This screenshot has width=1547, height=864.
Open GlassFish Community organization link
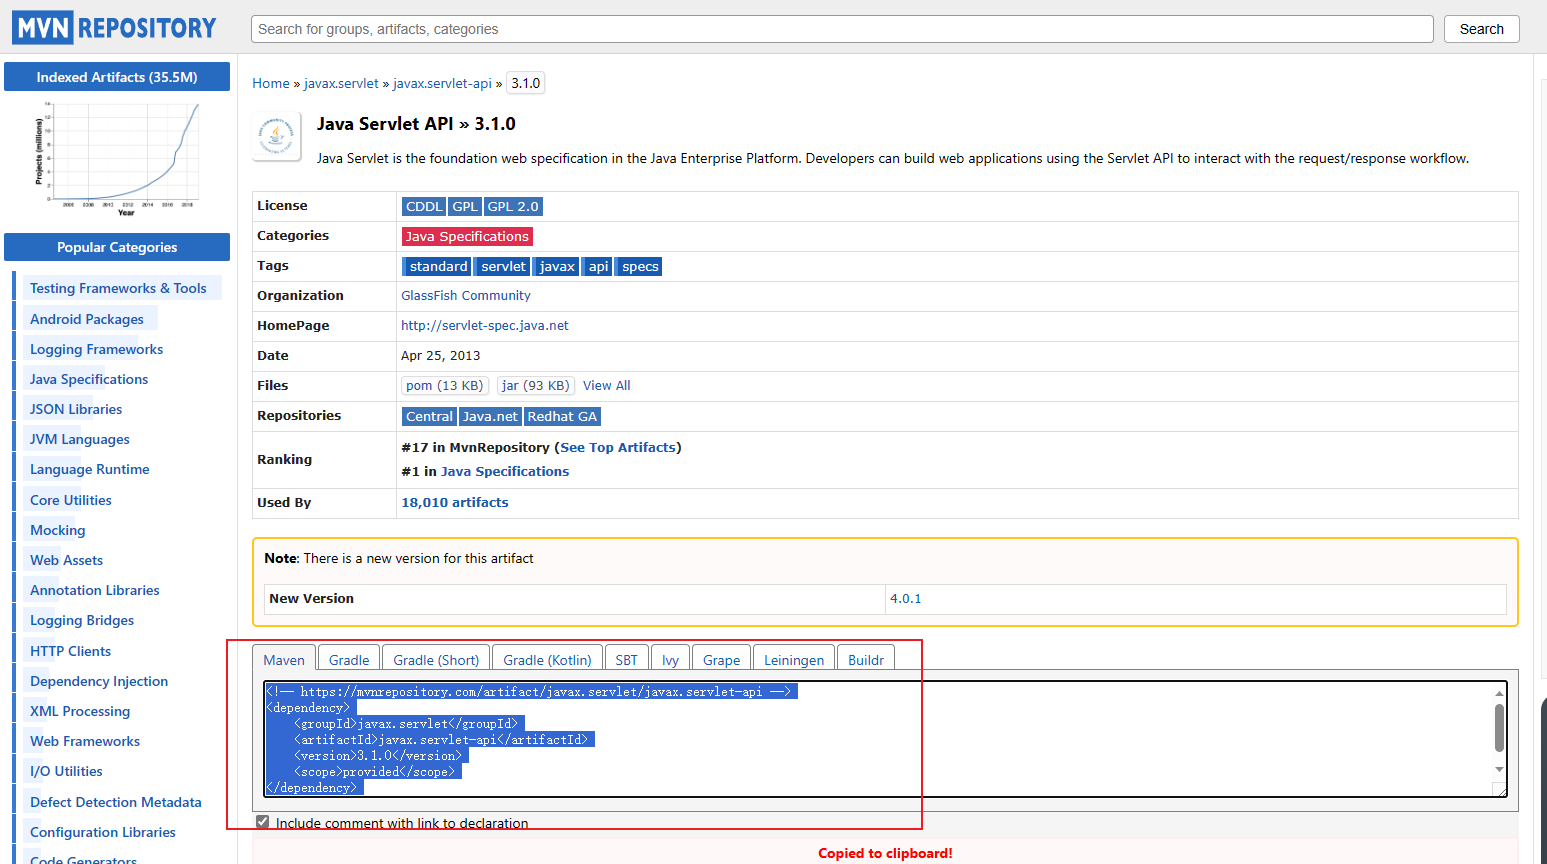coord(466,295)
